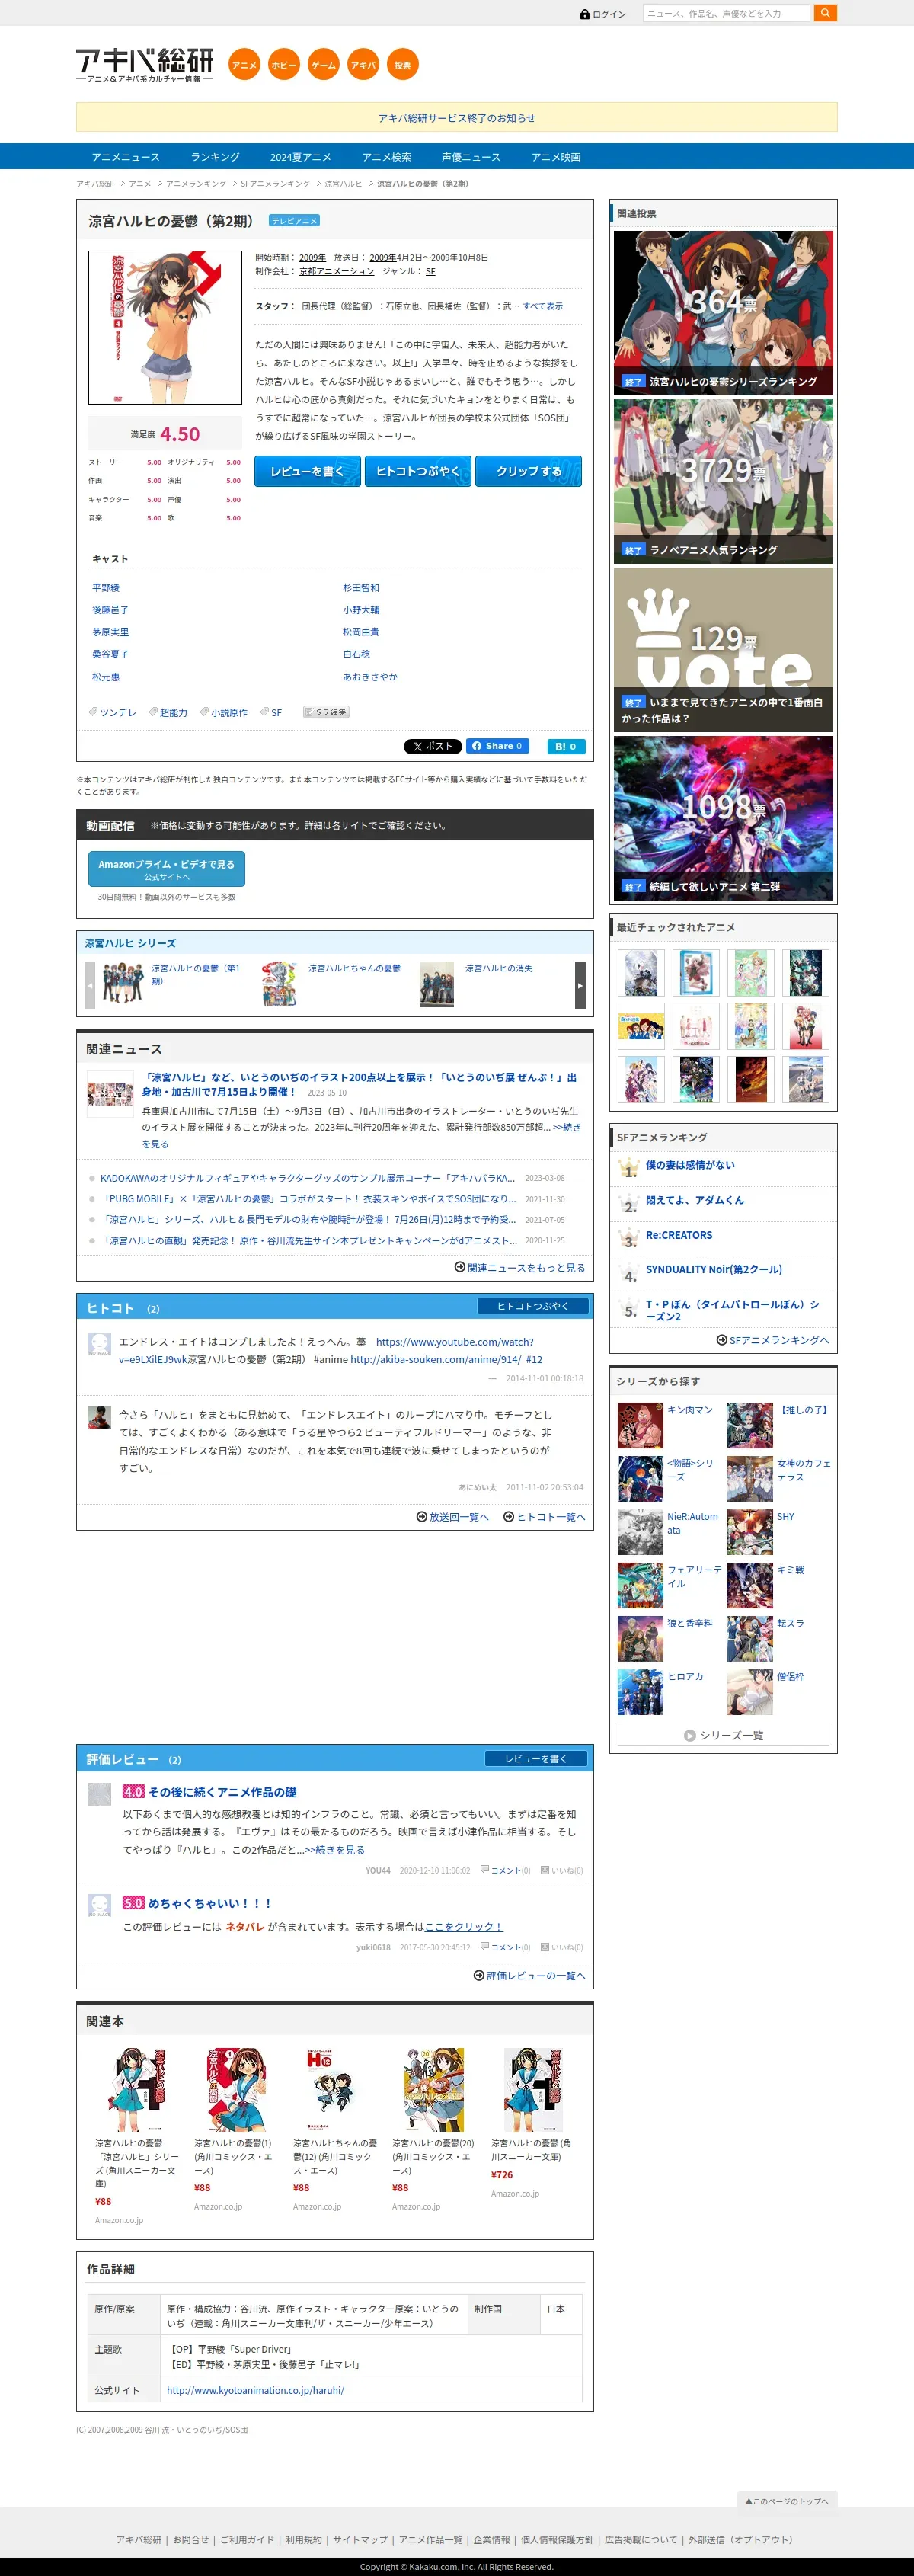Click the 関連ニュースをもっと見る arrow link

pyautogui.click(x=520, y=1267)
